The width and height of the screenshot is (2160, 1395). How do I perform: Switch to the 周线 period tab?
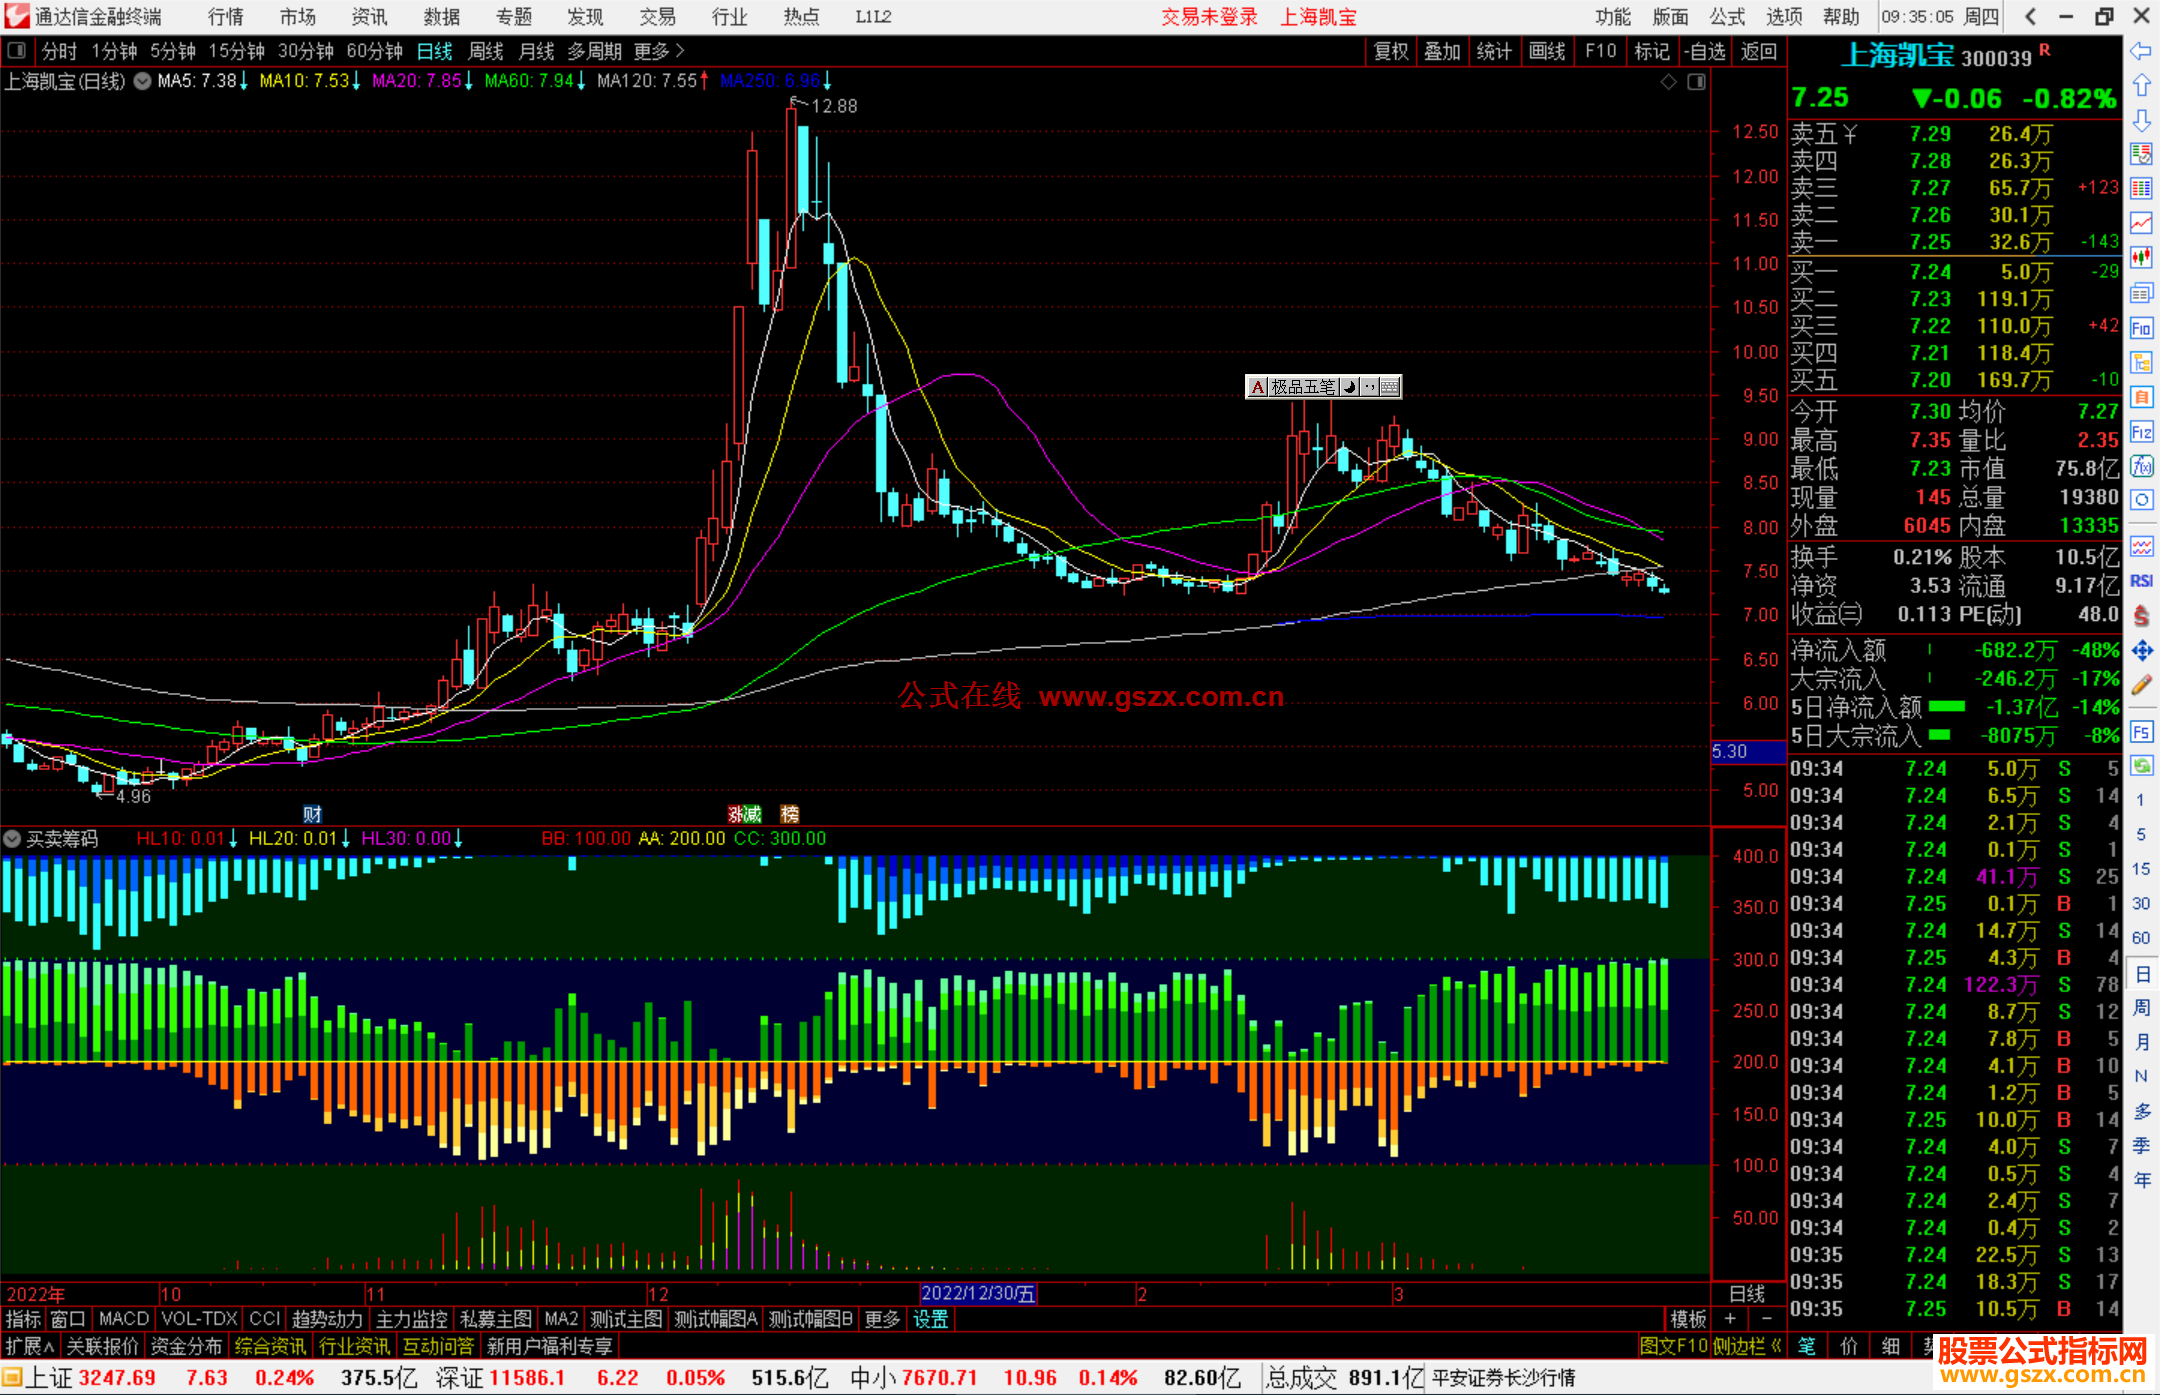(486, 50)
